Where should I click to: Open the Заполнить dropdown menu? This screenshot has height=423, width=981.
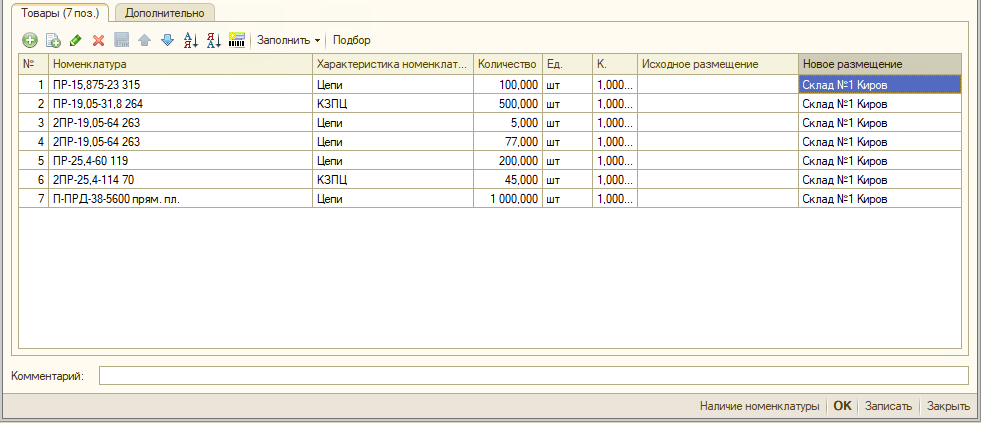pos(288,40)
